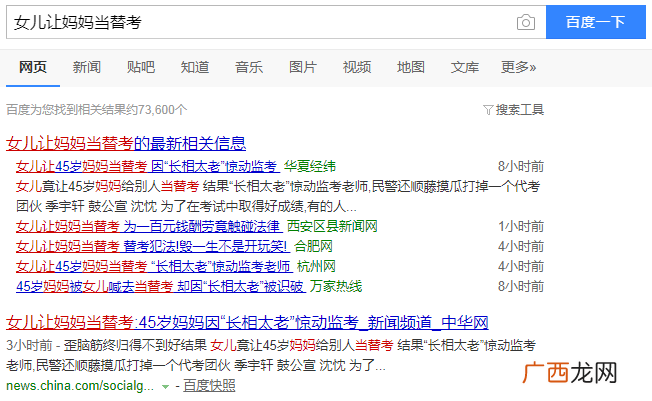Open the 地图 tab

(x=411, y=67)
